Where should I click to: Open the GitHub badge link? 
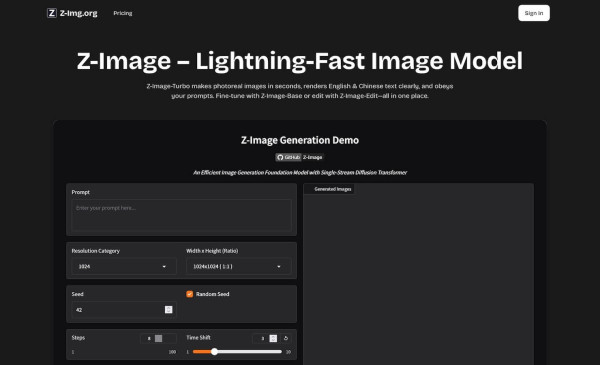pos(288,157)
